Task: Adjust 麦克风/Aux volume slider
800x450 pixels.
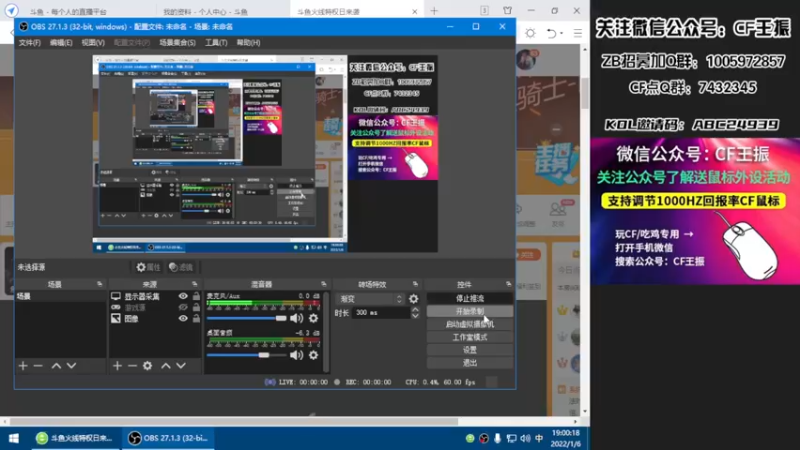Action: pyautogui.click(x=246, y=318)
